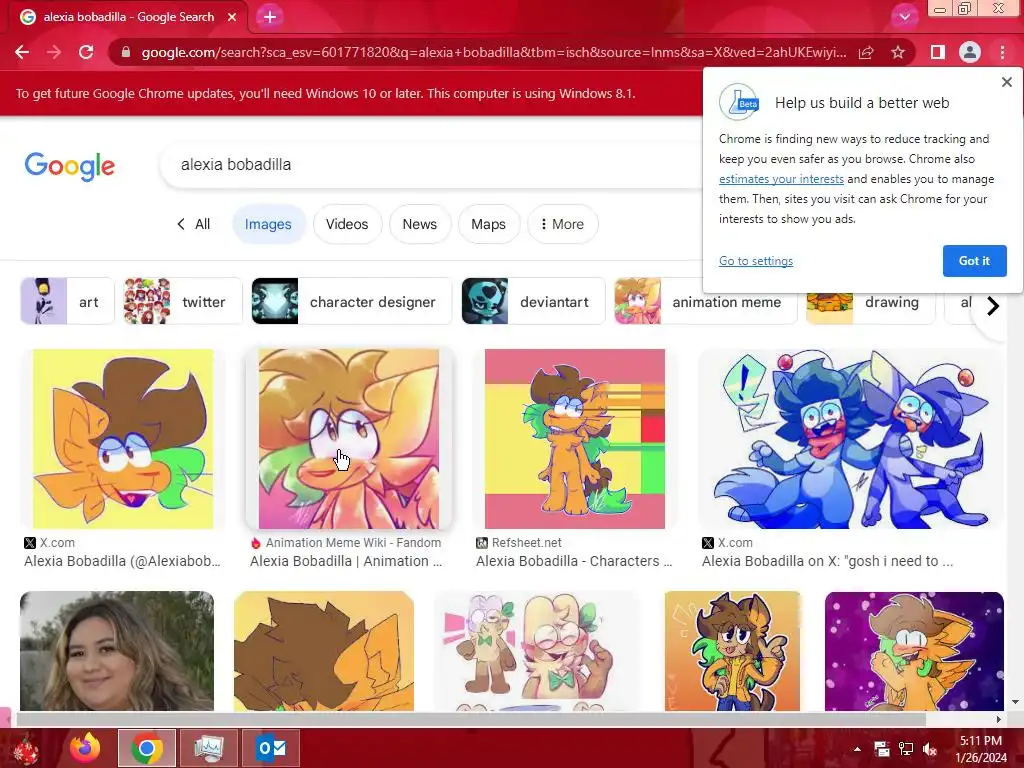Filter images by drawing chip
The width and height of the screenshot is (1024, 768).
(x=871, y=301)
